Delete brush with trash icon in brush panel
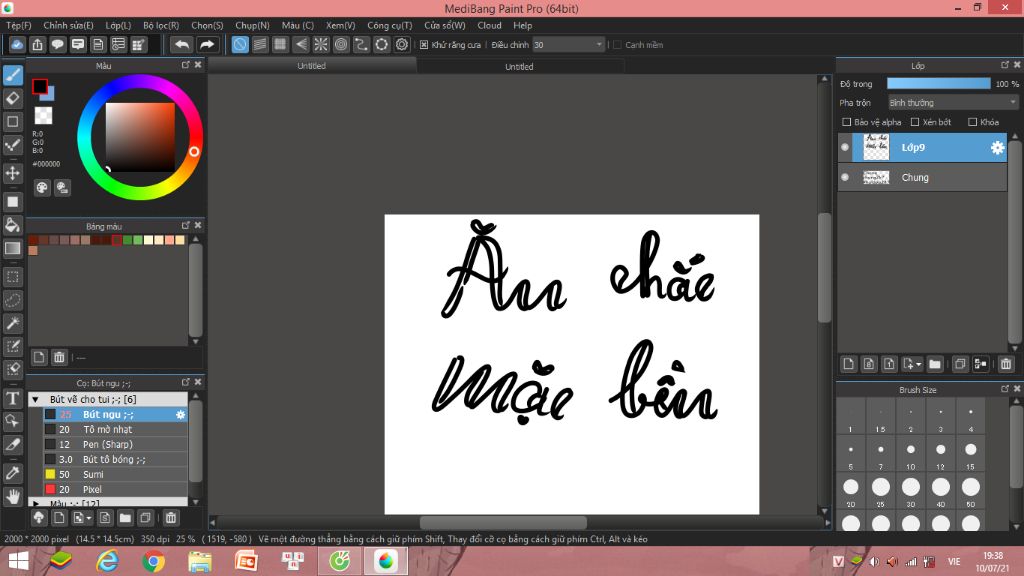 tap(170, 518)
